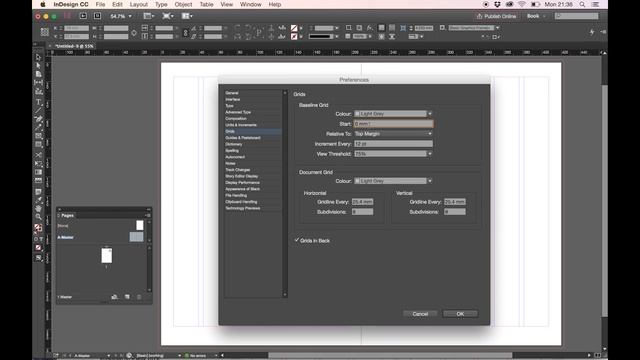
Task: Select the Eyedropper tool
Action: tap(38, 200)
